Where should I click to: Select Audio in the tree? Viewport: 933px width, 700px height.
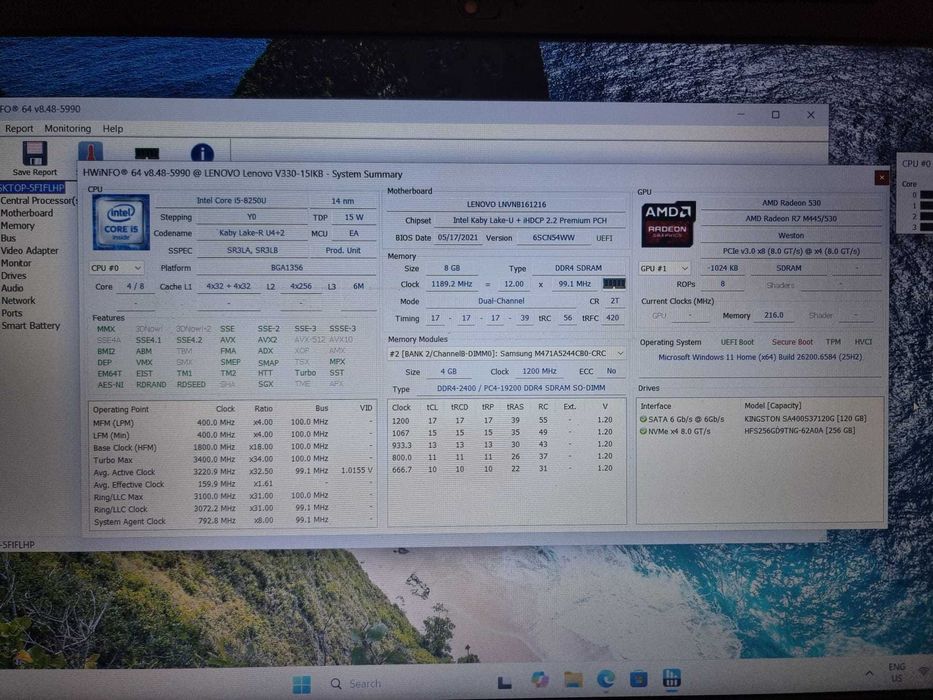click(12, 288)
